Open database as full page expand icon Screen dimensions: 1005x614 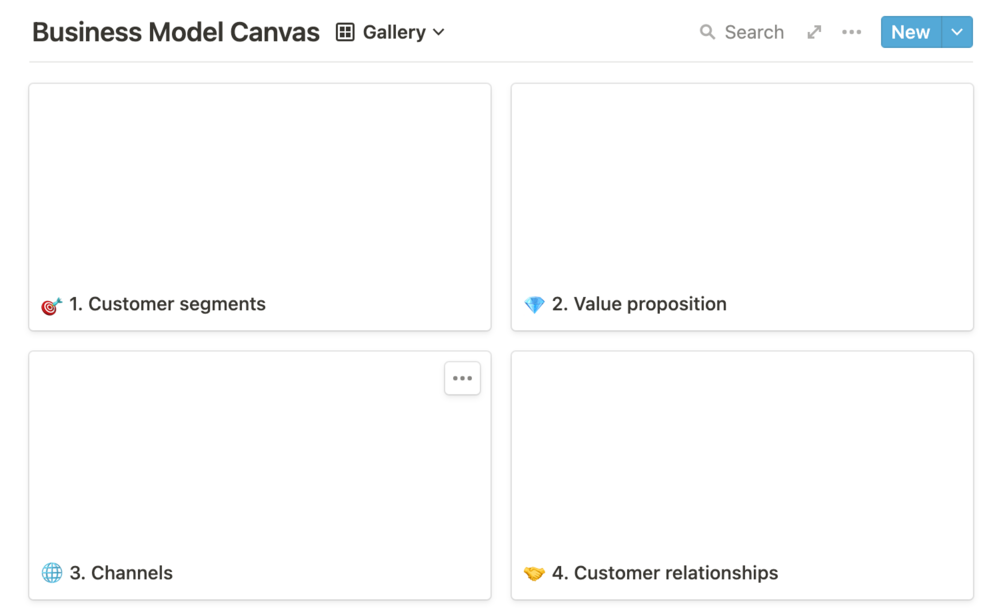click(814, 32)
